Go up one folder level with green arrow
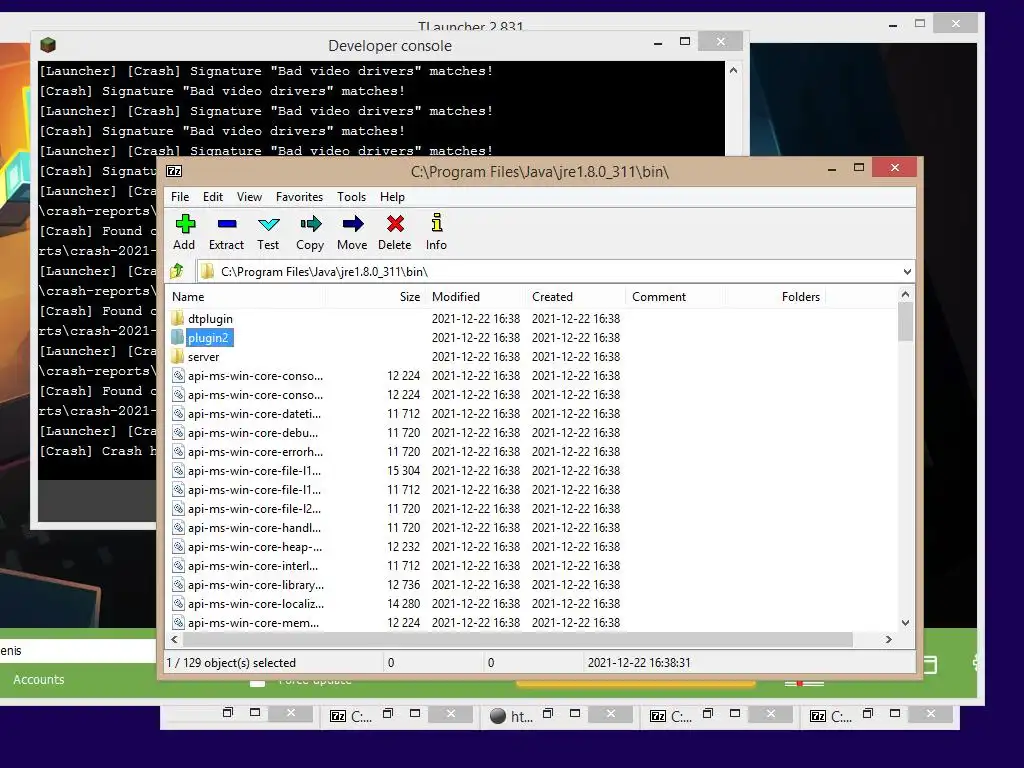Image resolution: width=1024 pixels, height=768 pixels. [x=177, y=271]
